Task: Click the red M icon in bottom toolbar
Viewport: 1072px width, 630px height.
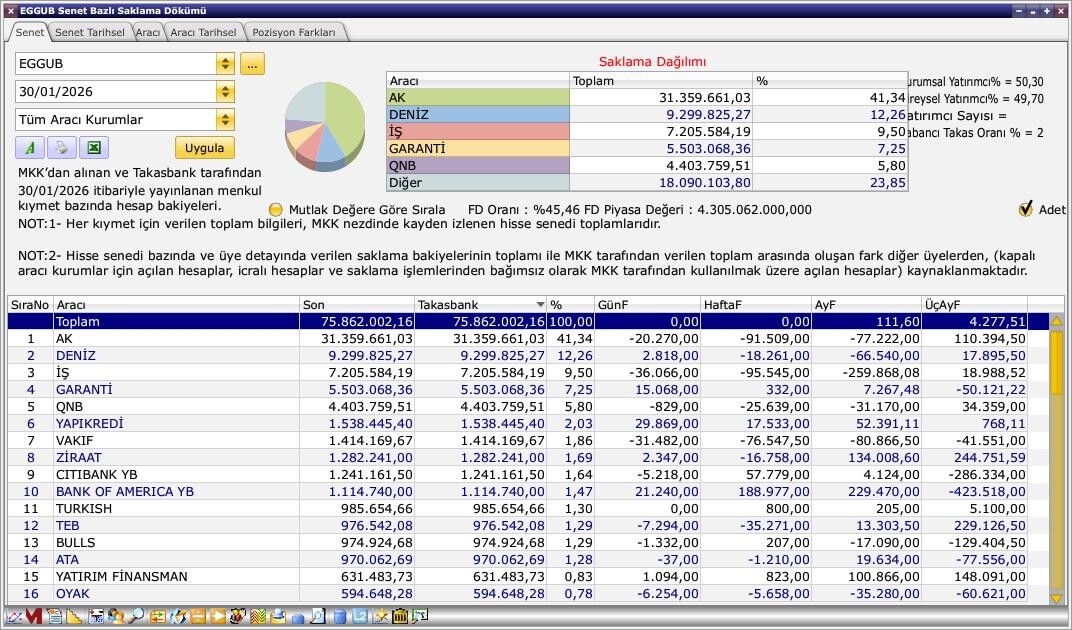Action: pyautogui.click(x=34, y=617)
